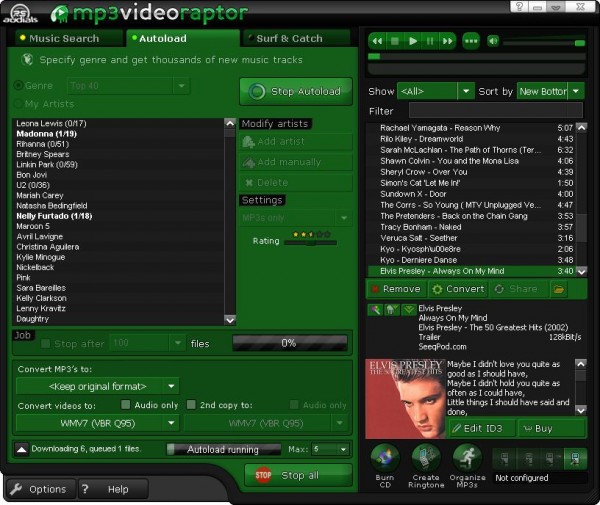The width and height of the screenshot is (600, 505).
Task: Click the artist list scroll-down arrow
Action: coord(230,320)
